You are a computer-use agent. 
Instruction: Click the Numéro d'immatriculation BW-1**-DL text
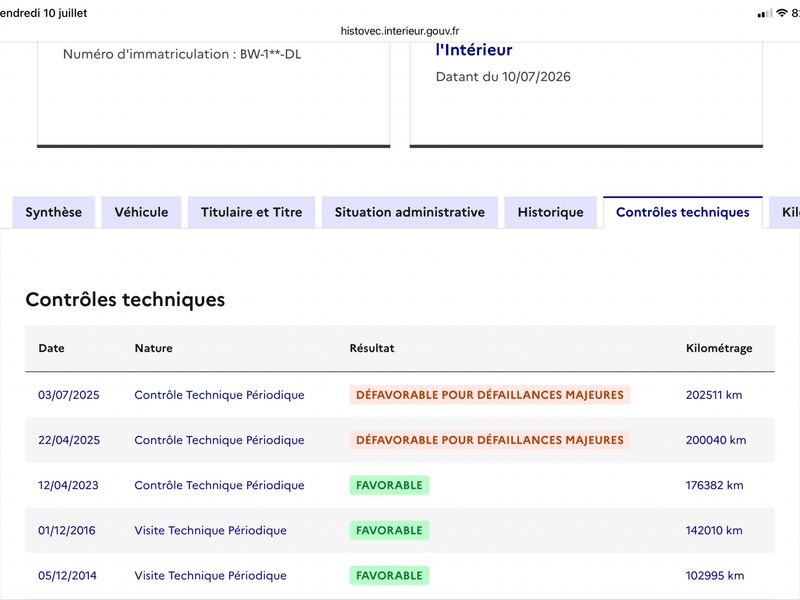(182, 54)
